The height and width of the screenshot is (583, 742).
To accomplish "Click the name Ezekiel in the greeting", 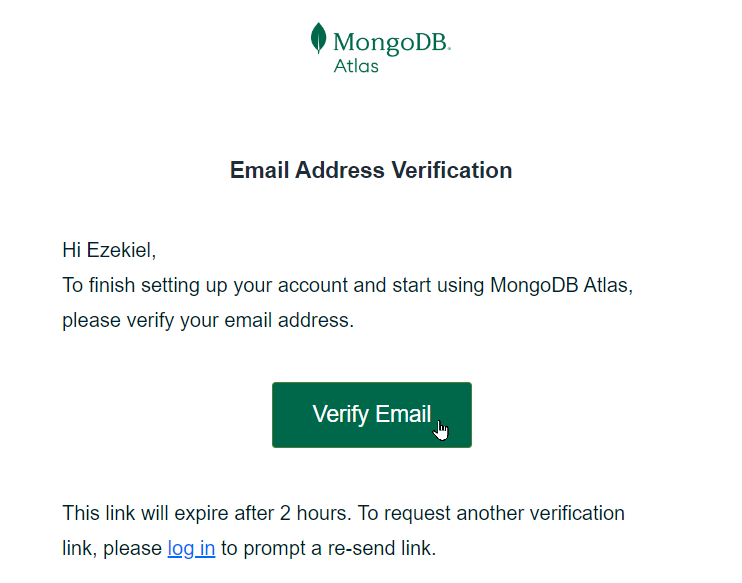I will click(120, 250).
